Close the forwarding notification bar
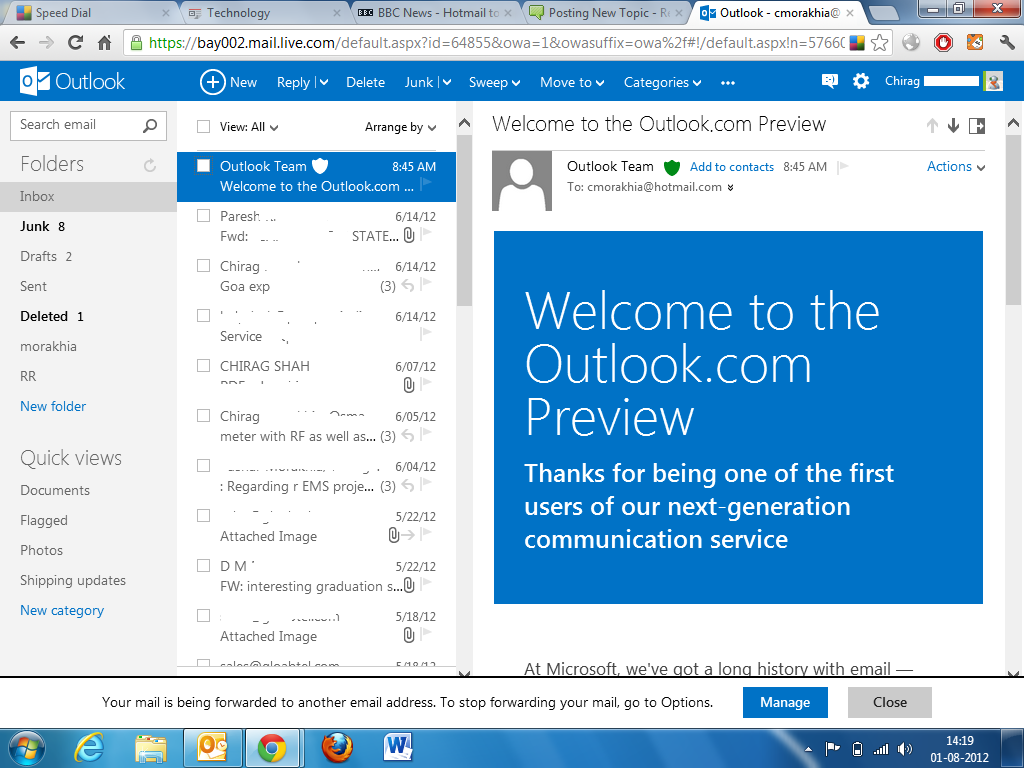Screen dimensions: 1024x768 889,702
